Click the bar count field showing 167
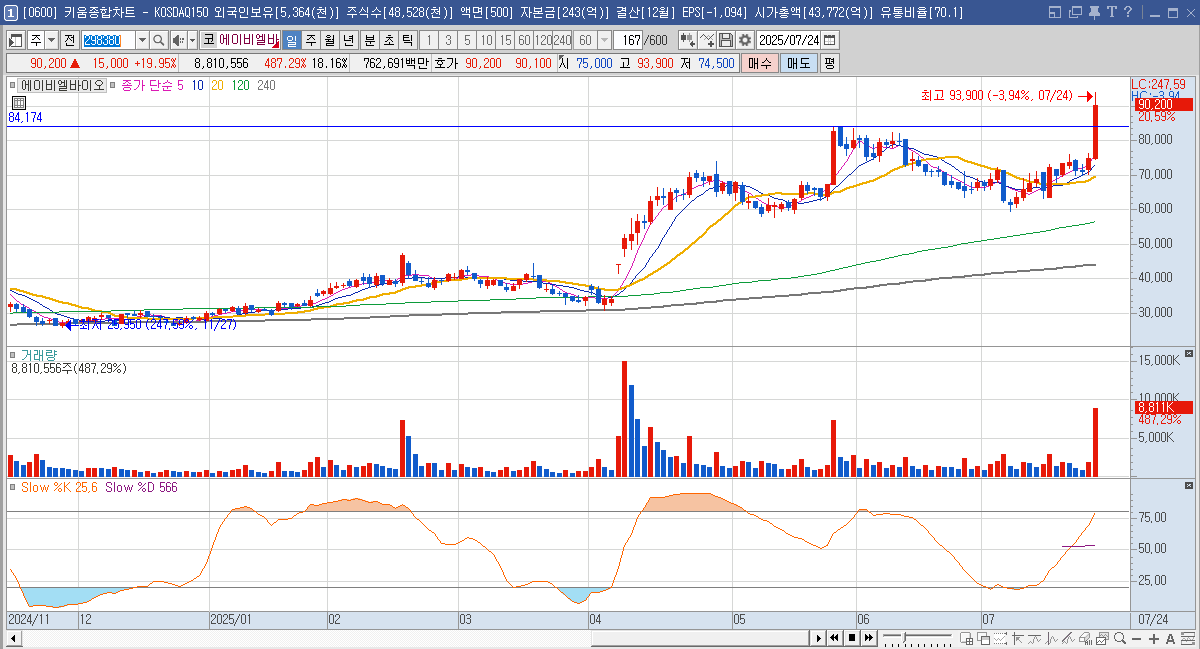 click(628, 40)
